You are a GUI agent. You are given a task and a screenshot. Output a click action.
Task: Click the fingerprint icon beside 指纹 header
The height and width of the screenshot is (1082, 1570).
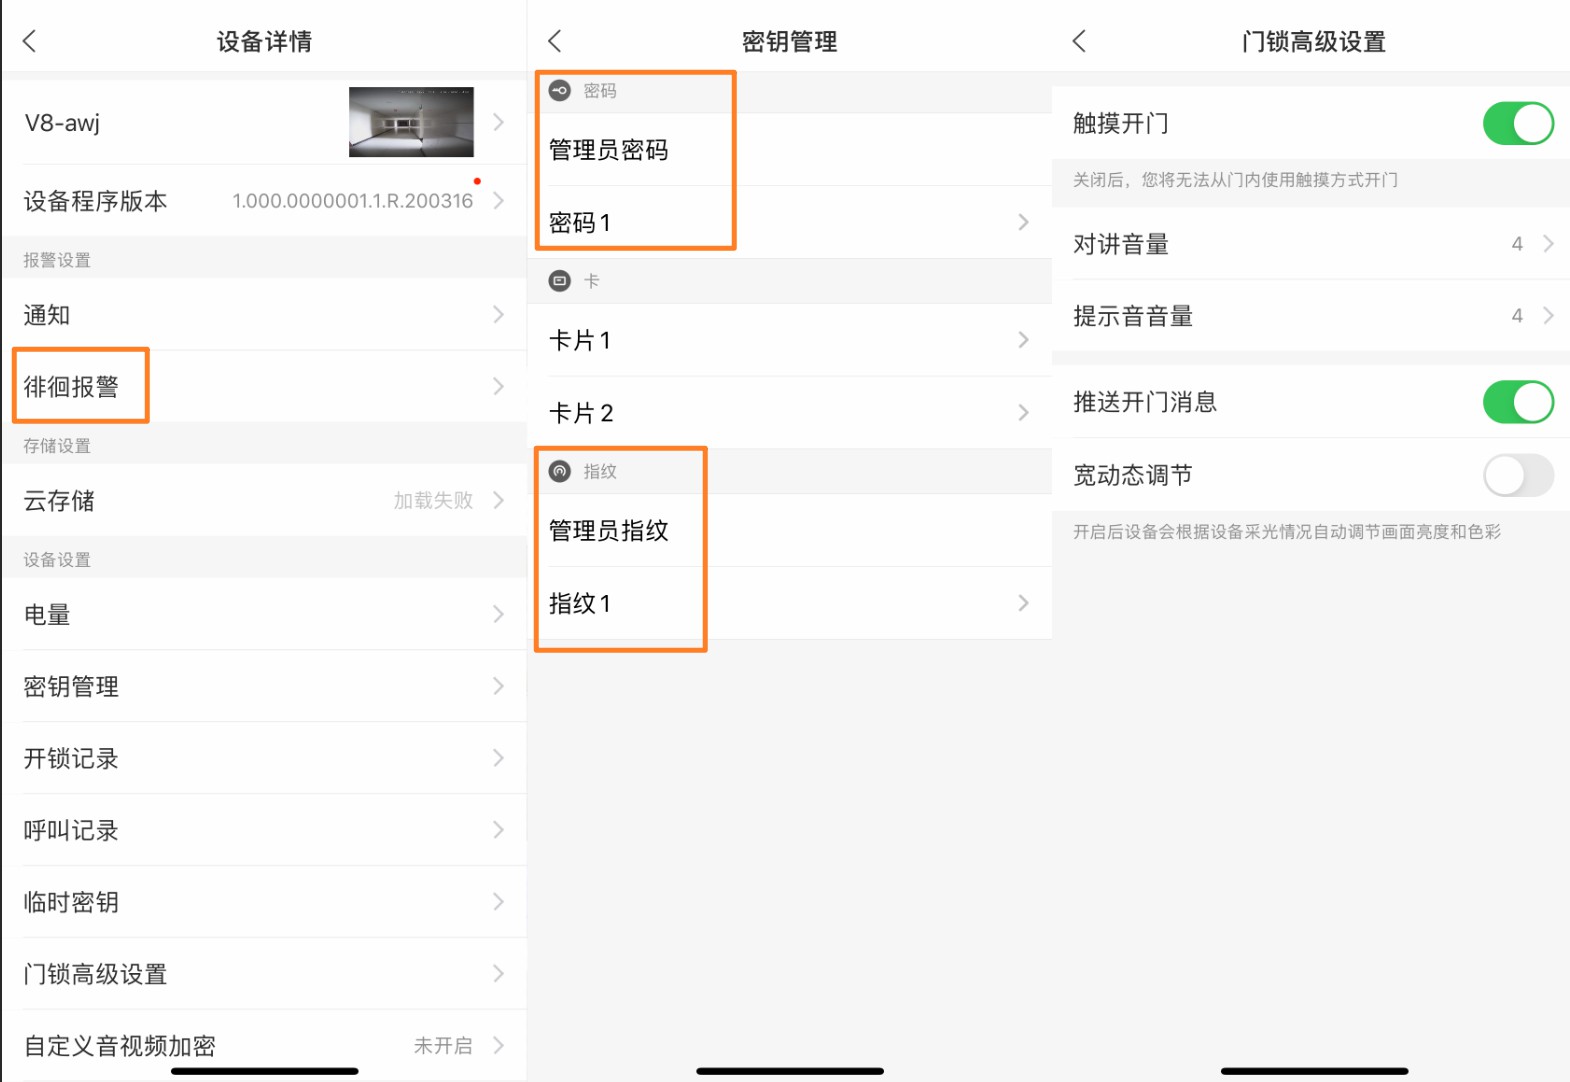[x=560, y=471]
